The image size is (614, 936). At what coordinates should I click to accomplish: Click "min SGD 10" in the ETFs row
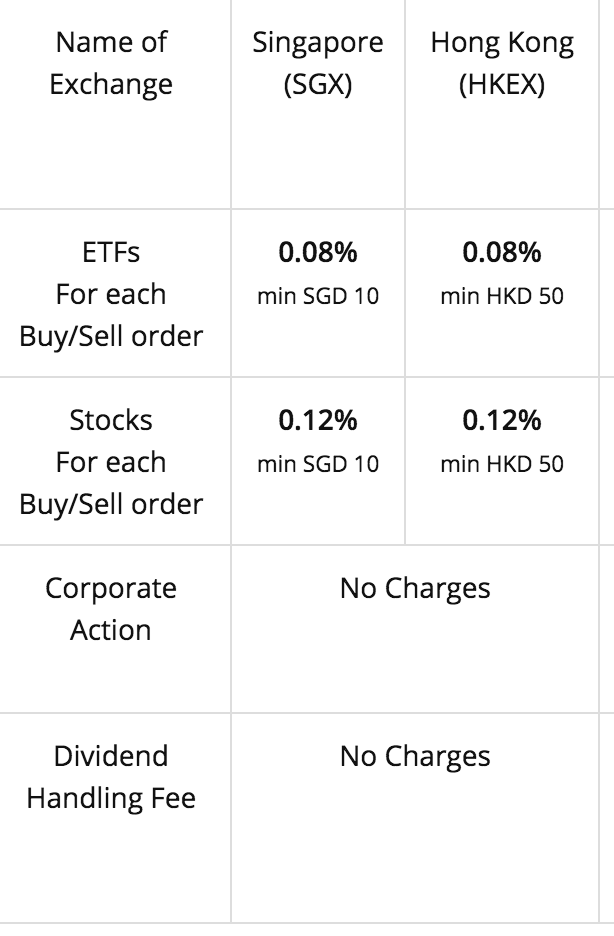[317, 296]
